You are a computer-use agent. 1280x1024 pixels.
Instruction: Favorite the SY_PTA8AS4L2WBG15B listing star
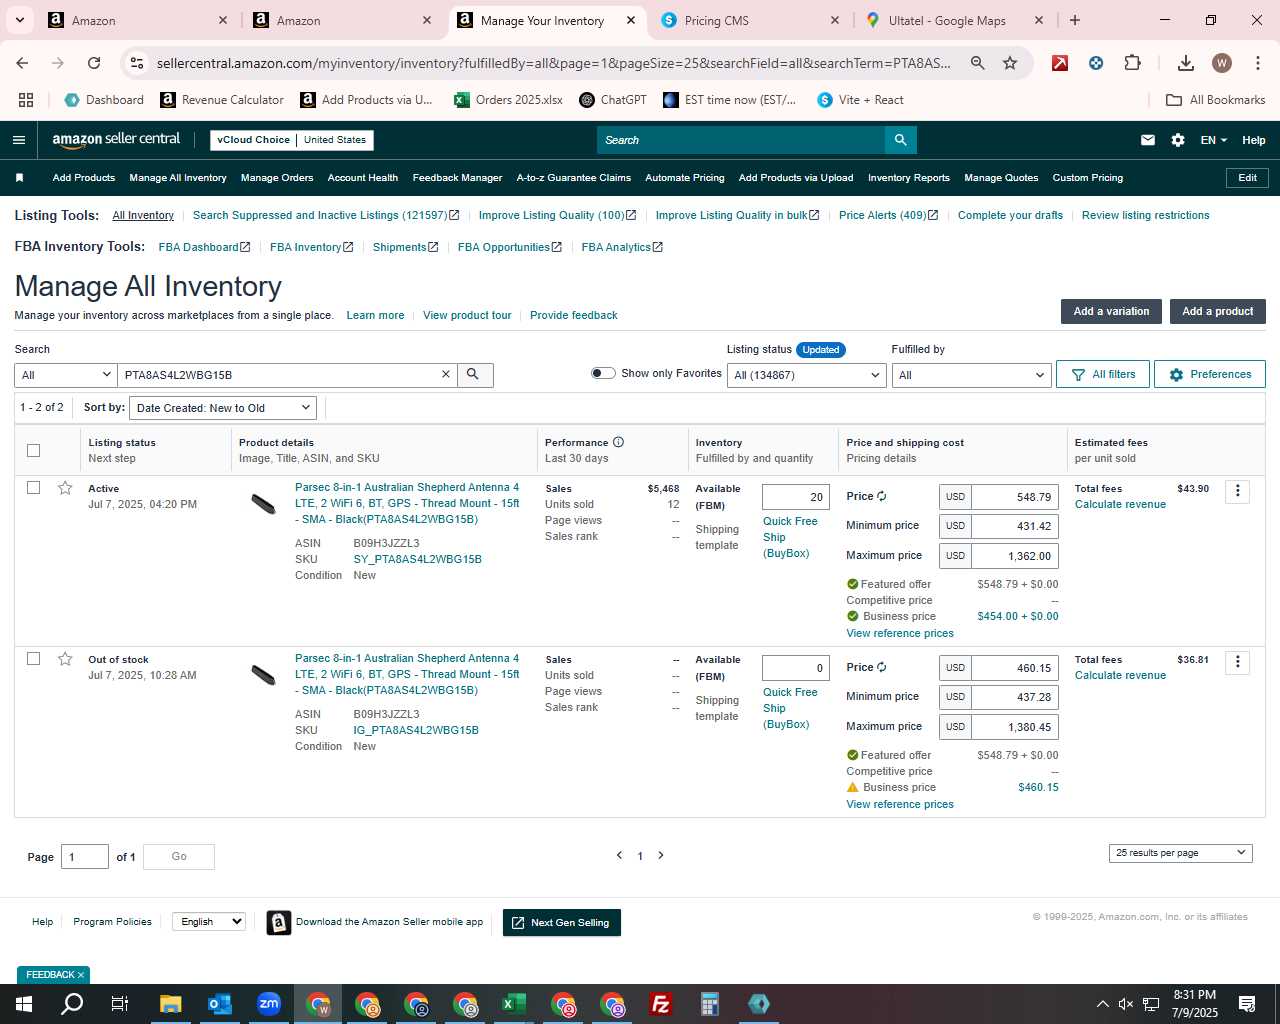click(65, 488)
